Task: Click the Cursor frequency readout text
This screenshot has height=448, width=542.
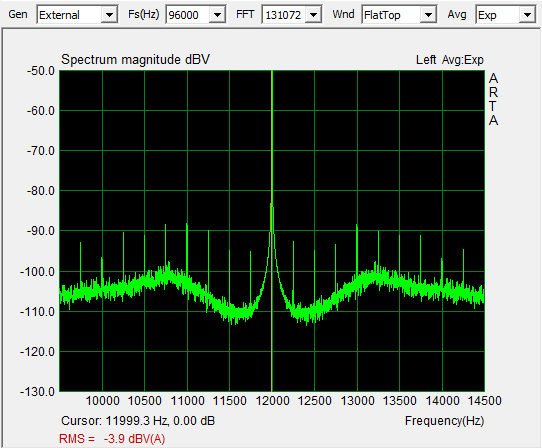Action: pos(138,421)
